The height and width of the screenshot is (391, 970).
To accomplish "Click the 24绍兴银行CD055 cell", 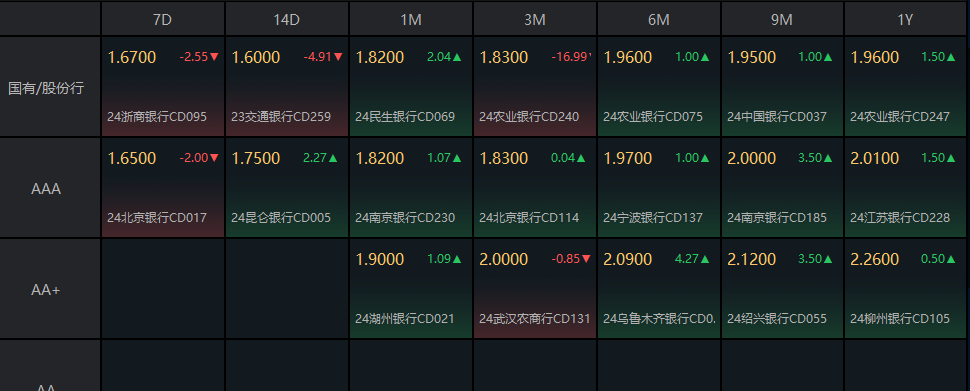I will tap(782, 289).
